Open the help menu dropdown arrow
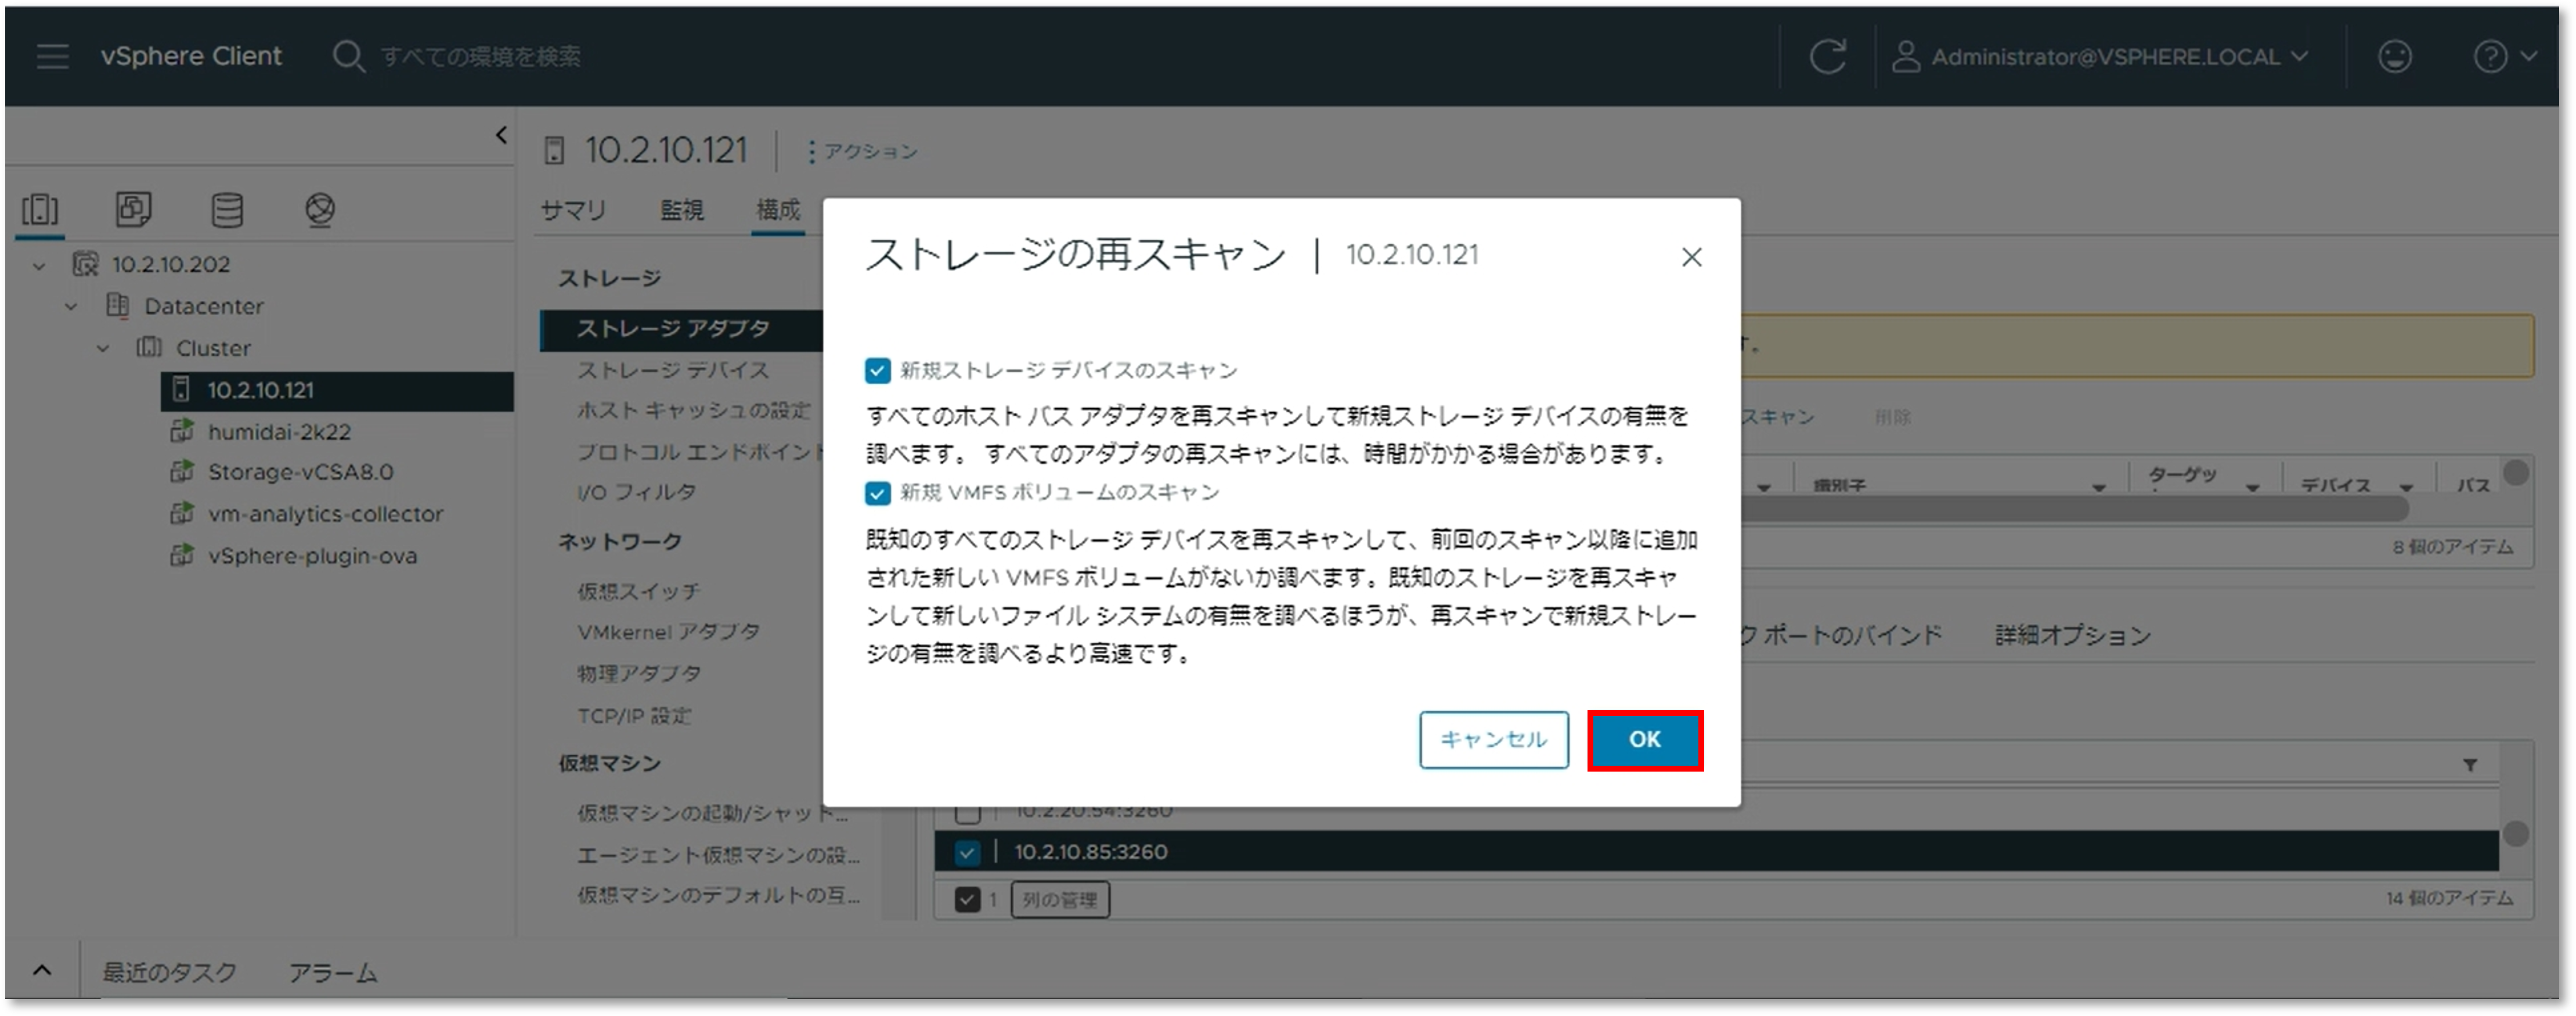The image size is (2576, 1016). point(2529,56)
